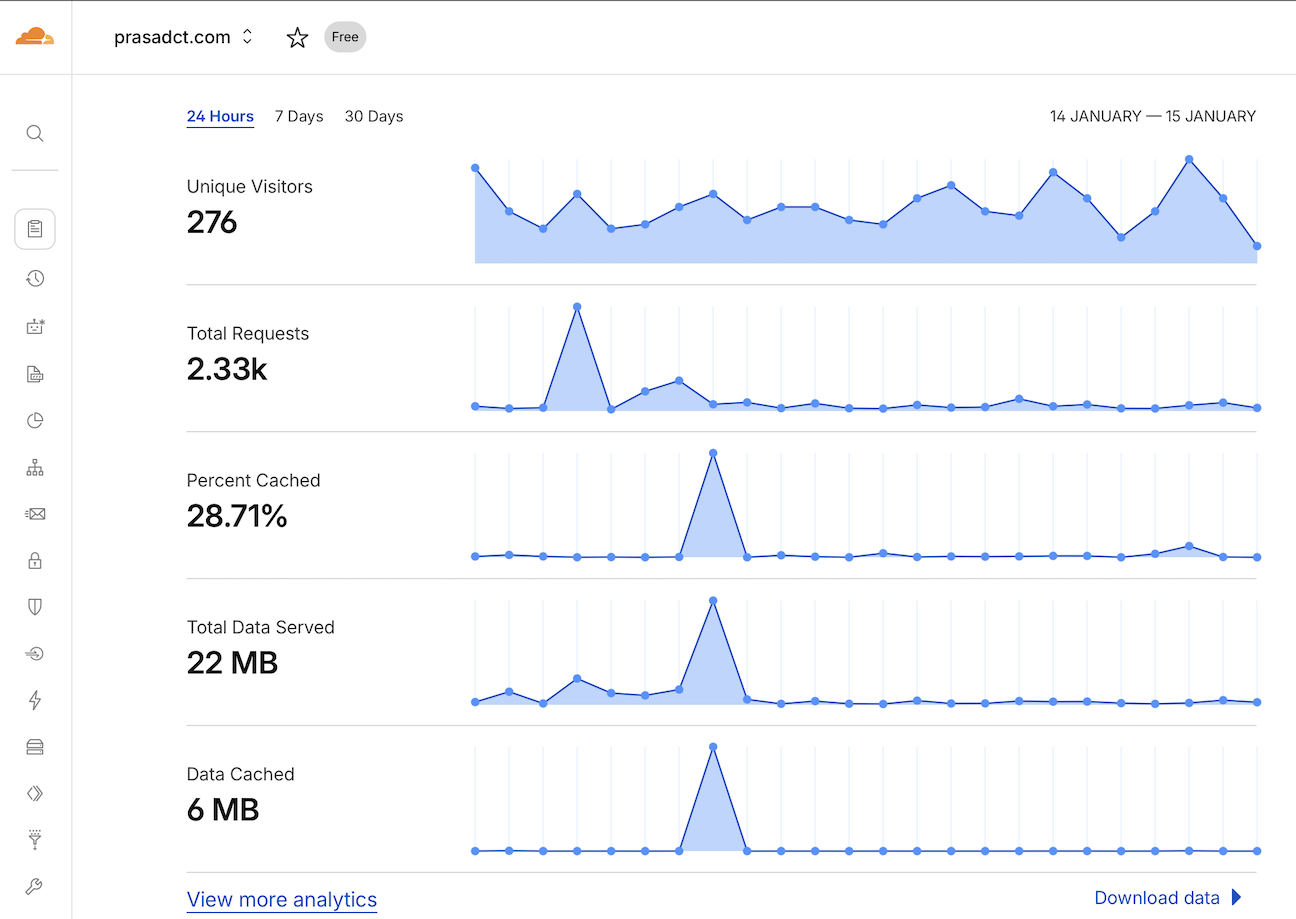1296x919 pixels.
Task: Click Download data at bottom right
Action: tap(1157, 897)
